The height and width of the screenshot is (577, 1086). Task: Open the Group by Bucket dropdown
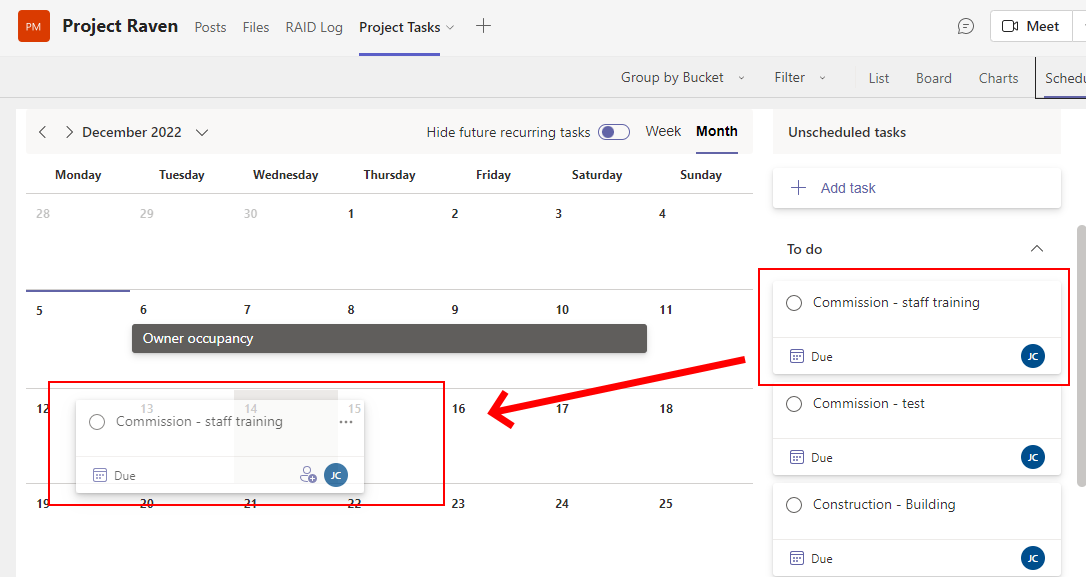coord(683,78)
